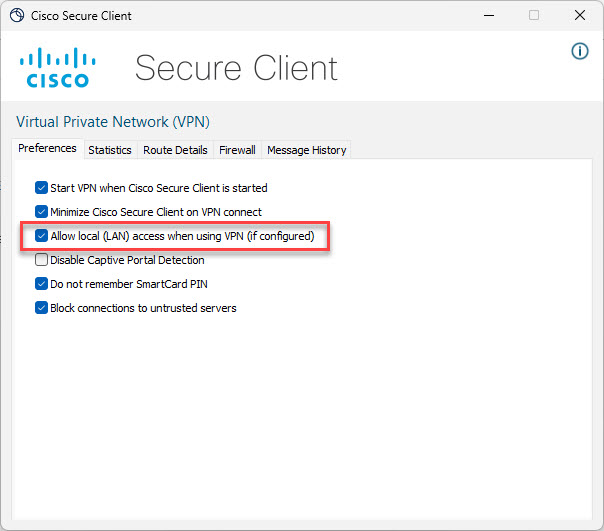Show the Message History tab
The image size is (604, 531).
pyautogui.click(x=306, y=150)
